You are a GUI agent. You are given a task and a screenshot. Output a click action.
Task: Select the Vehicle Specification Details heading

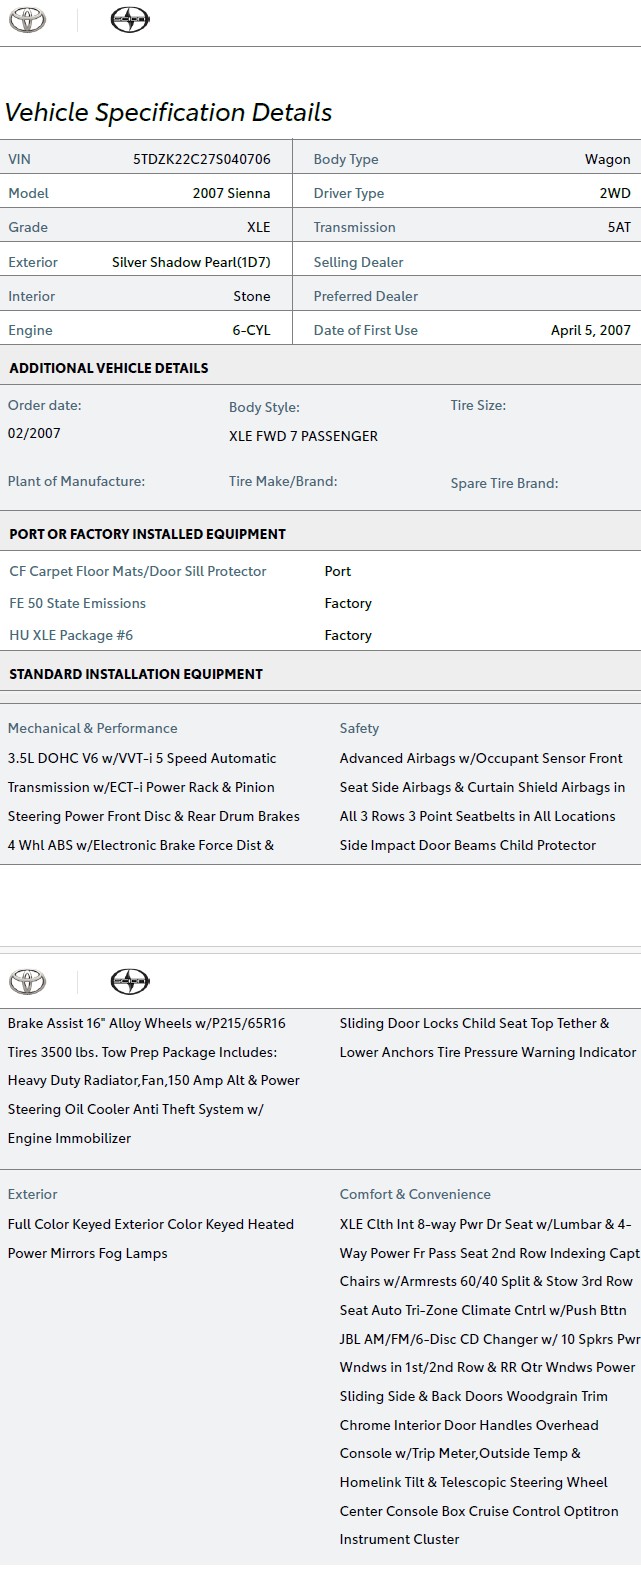tap(168, 113)
